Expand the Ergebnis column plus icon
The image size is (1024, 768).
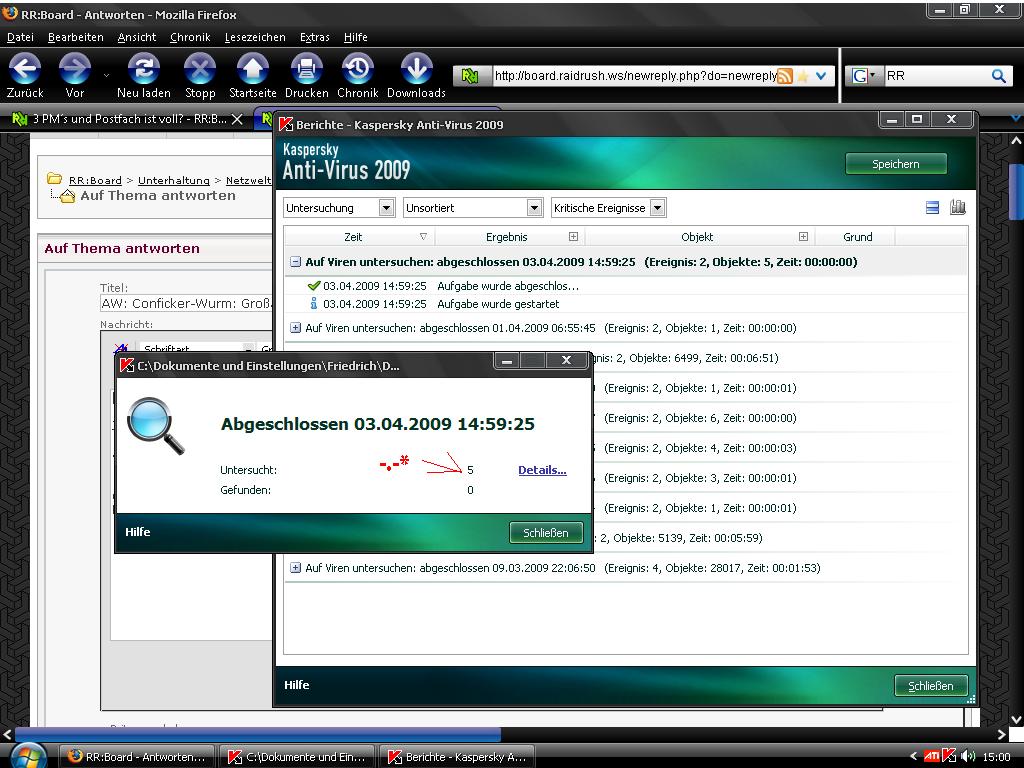[x=573, y=236]
